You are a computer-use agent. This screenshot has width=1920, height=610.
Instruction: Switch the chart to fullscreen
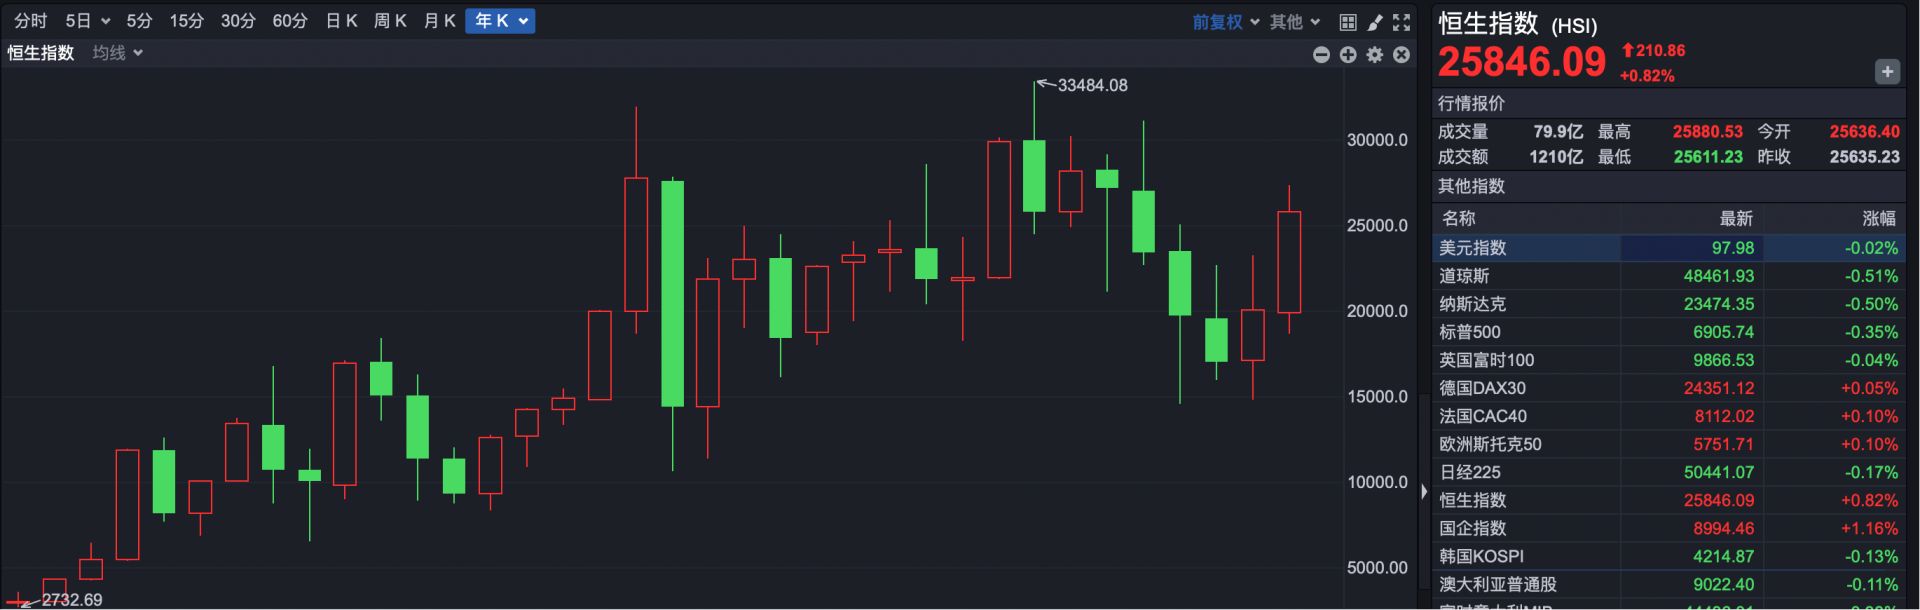click(x=1402, y=22)
